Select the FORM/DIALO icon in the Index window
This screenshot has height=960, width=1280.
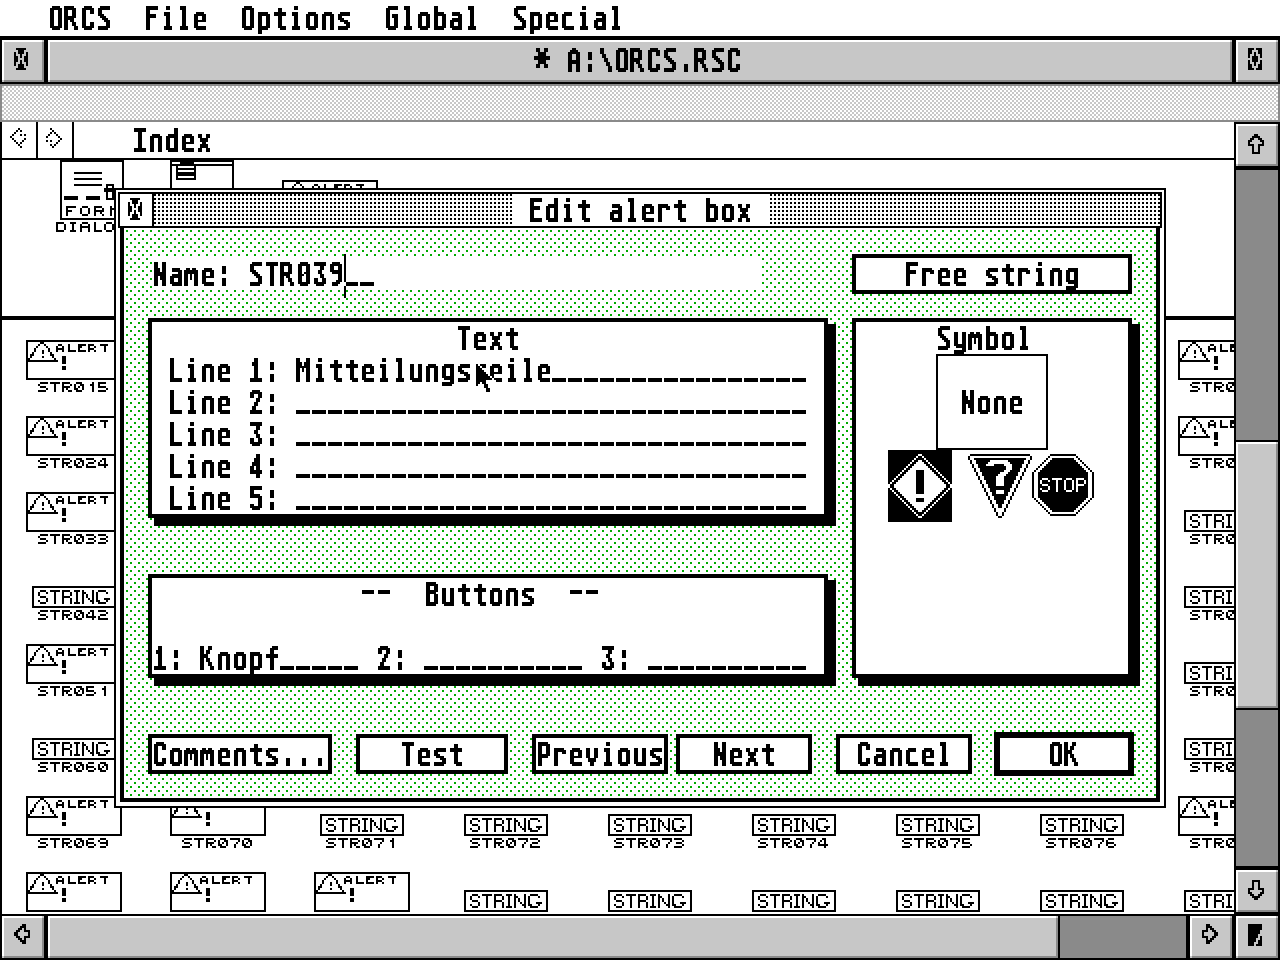coord(88,185)
